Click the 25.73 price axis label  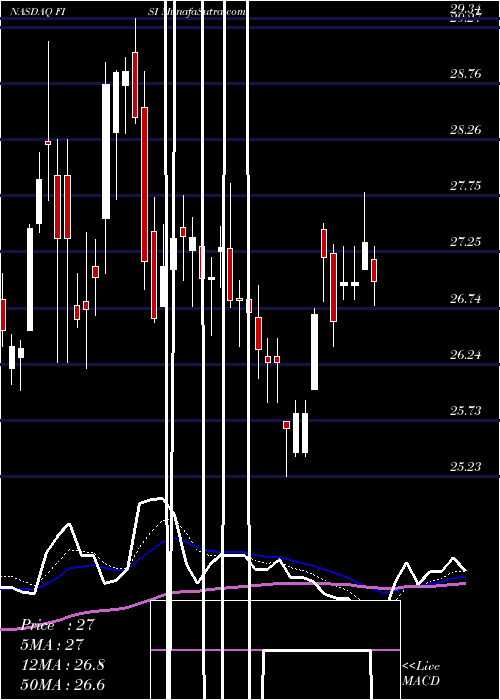(x=465, y=411)
